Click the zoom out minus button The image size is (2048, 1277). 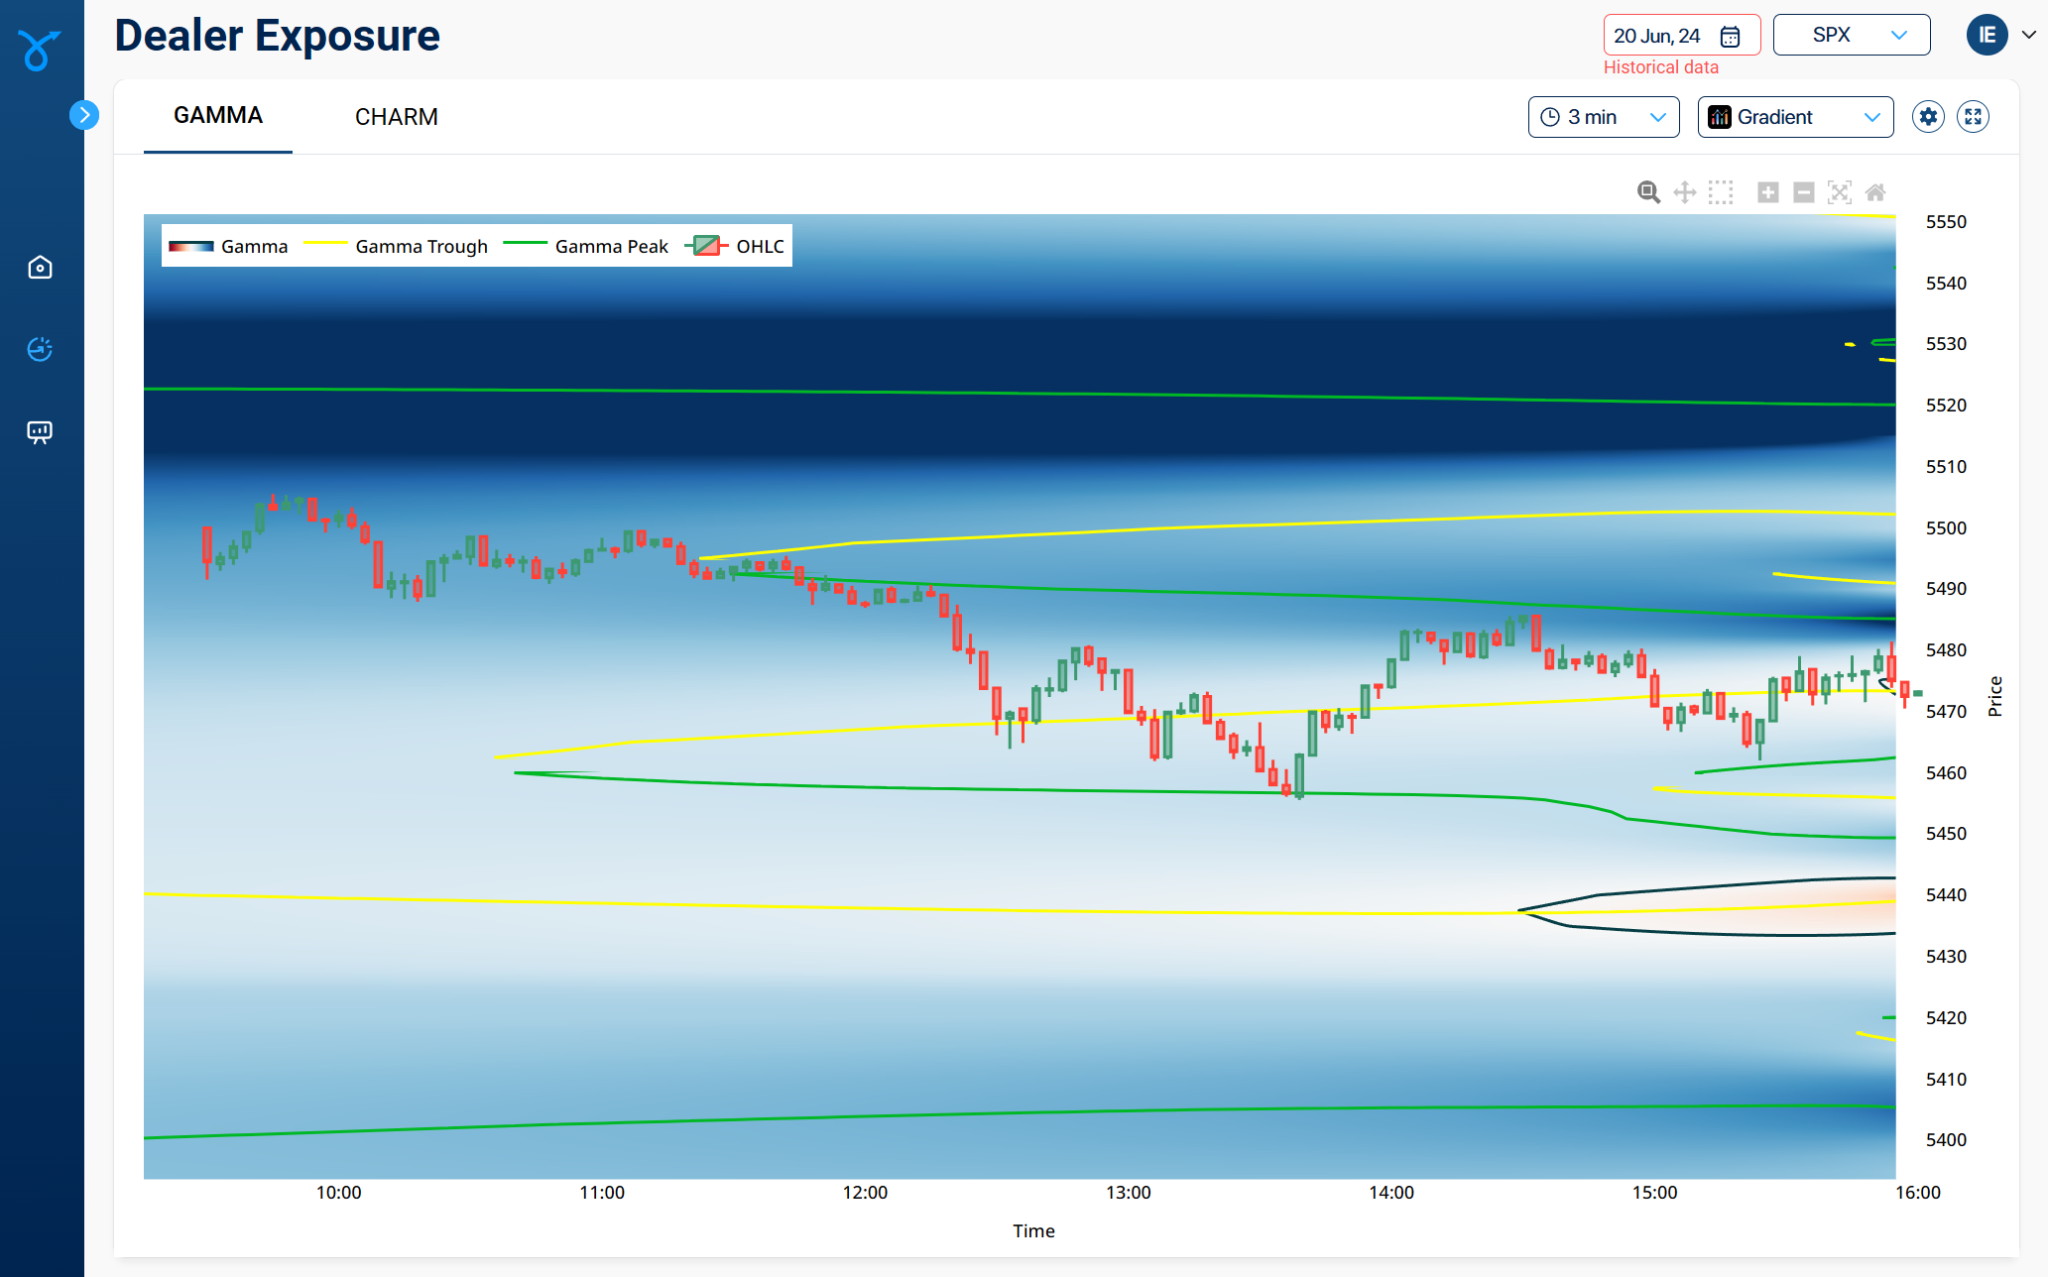(1803, 192)
